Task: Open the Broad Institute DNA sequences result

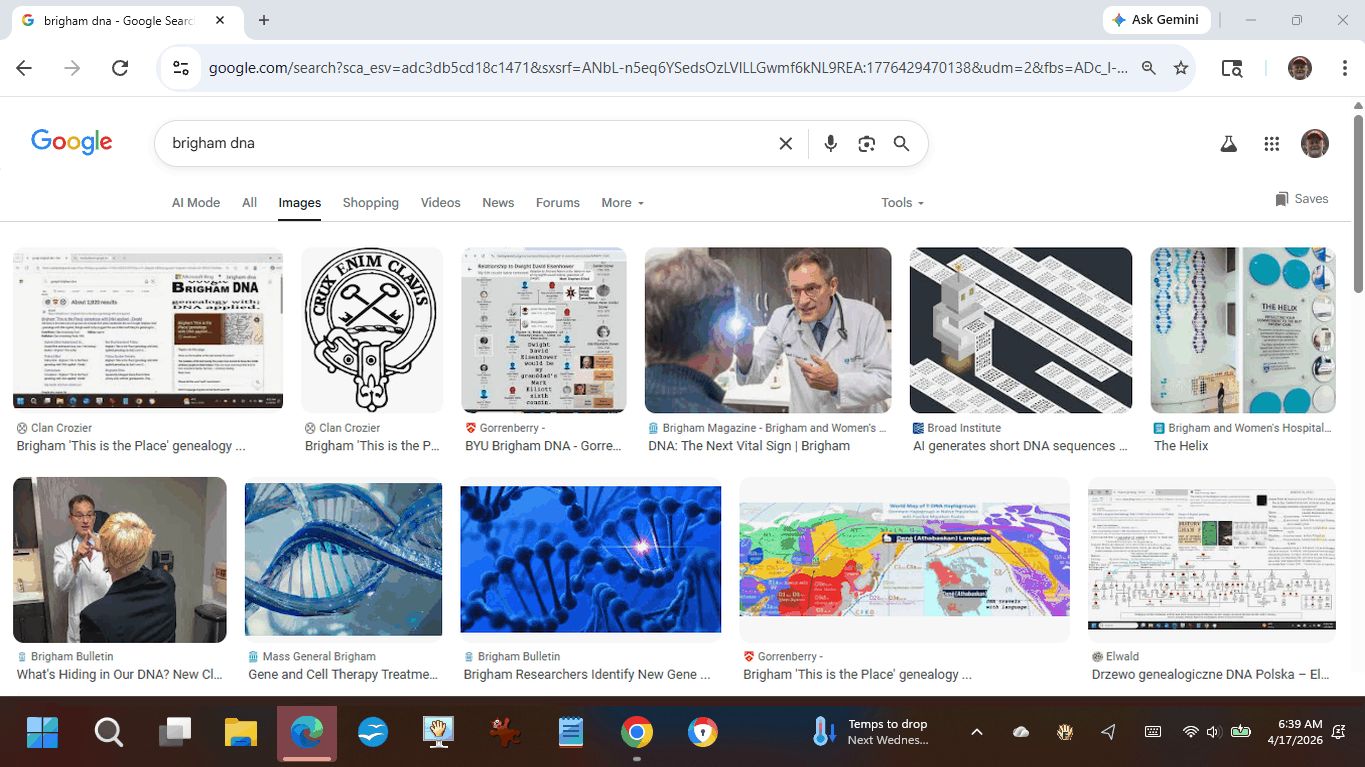Action: click(x=1021, y=330)
